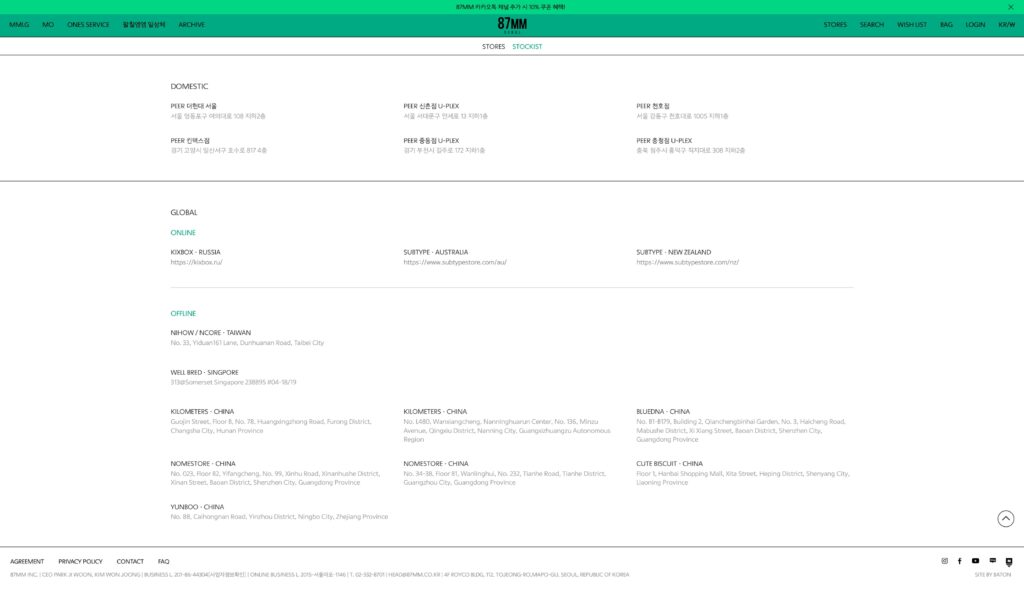Open PRIVACY POLICY in footer
The height and width of the screenshot is (589, 1024).
[x=80, y=562]
